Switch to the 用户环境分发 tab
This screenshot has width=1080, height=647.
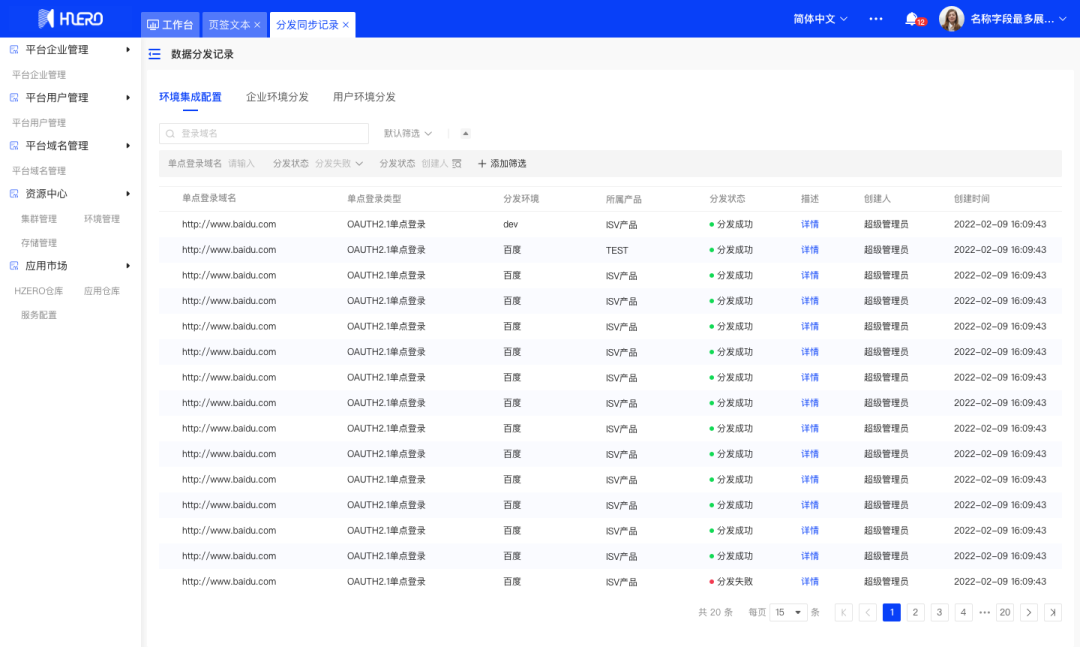pos(364,97)
